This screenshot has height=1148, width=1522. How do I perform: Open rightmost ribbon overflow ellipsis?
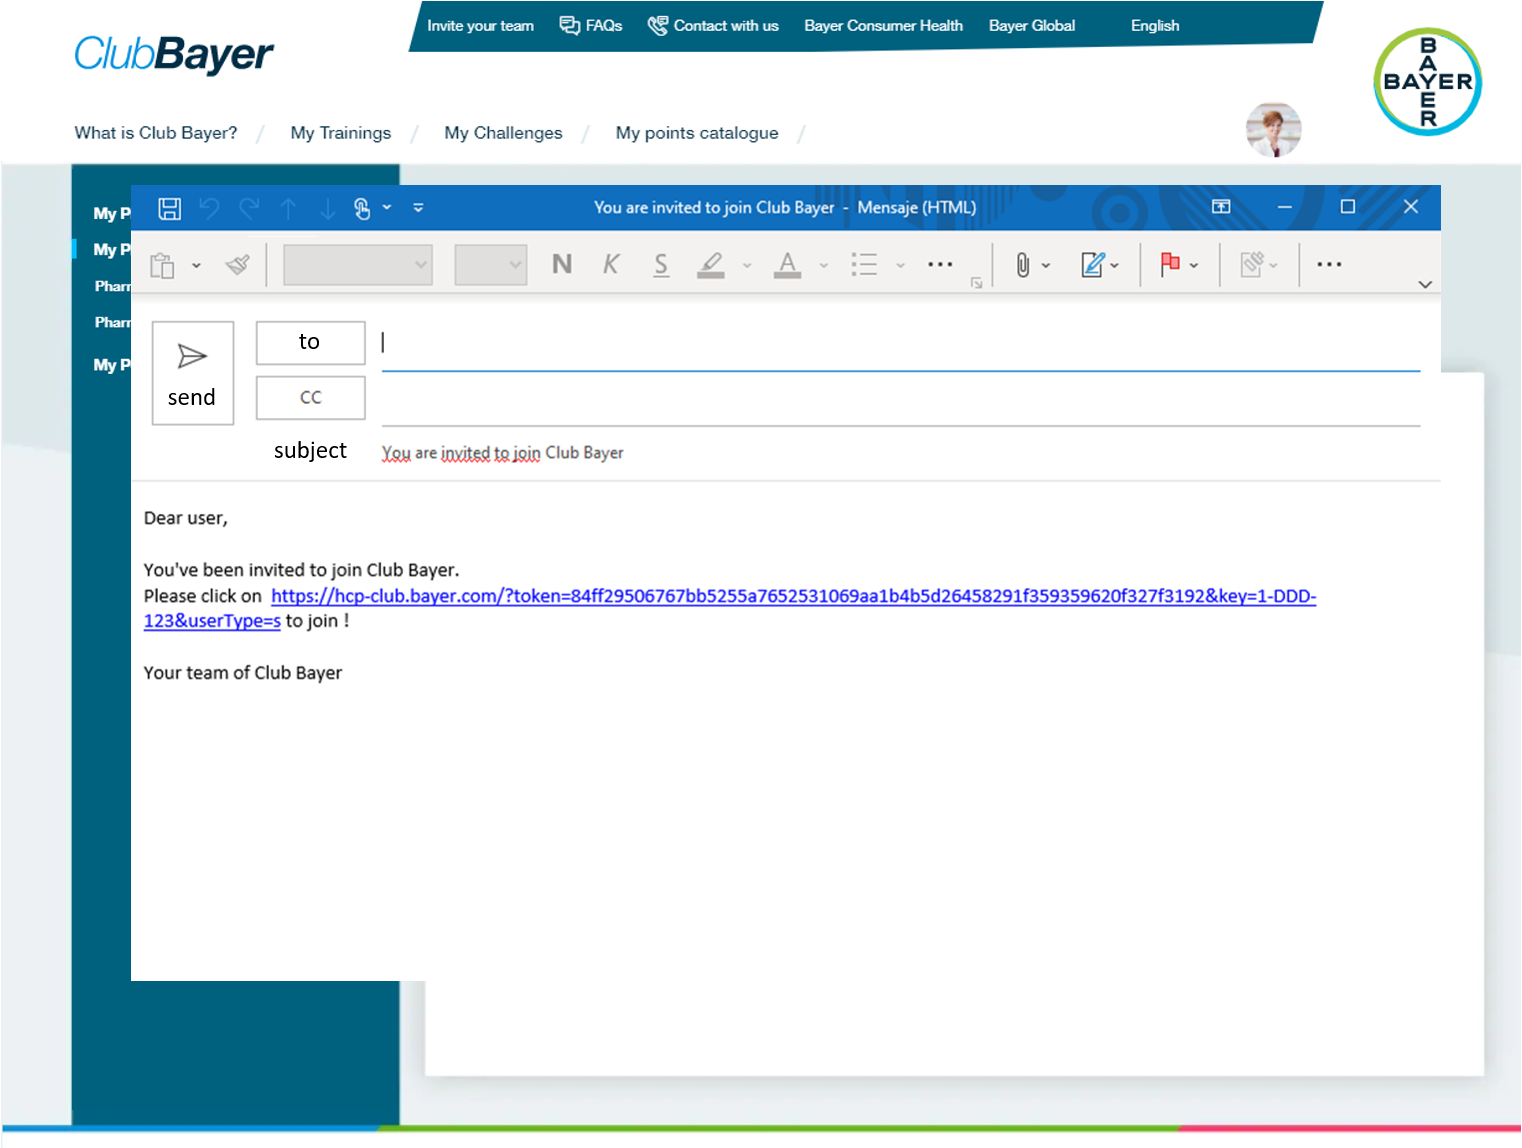[1329, 265]
